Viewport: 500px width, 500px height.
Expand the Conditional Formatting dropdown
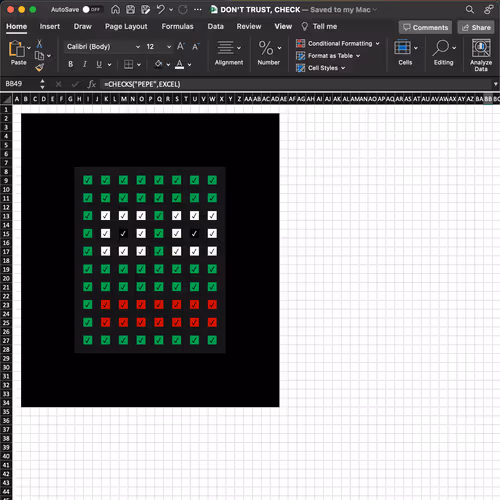click(378, 44)
